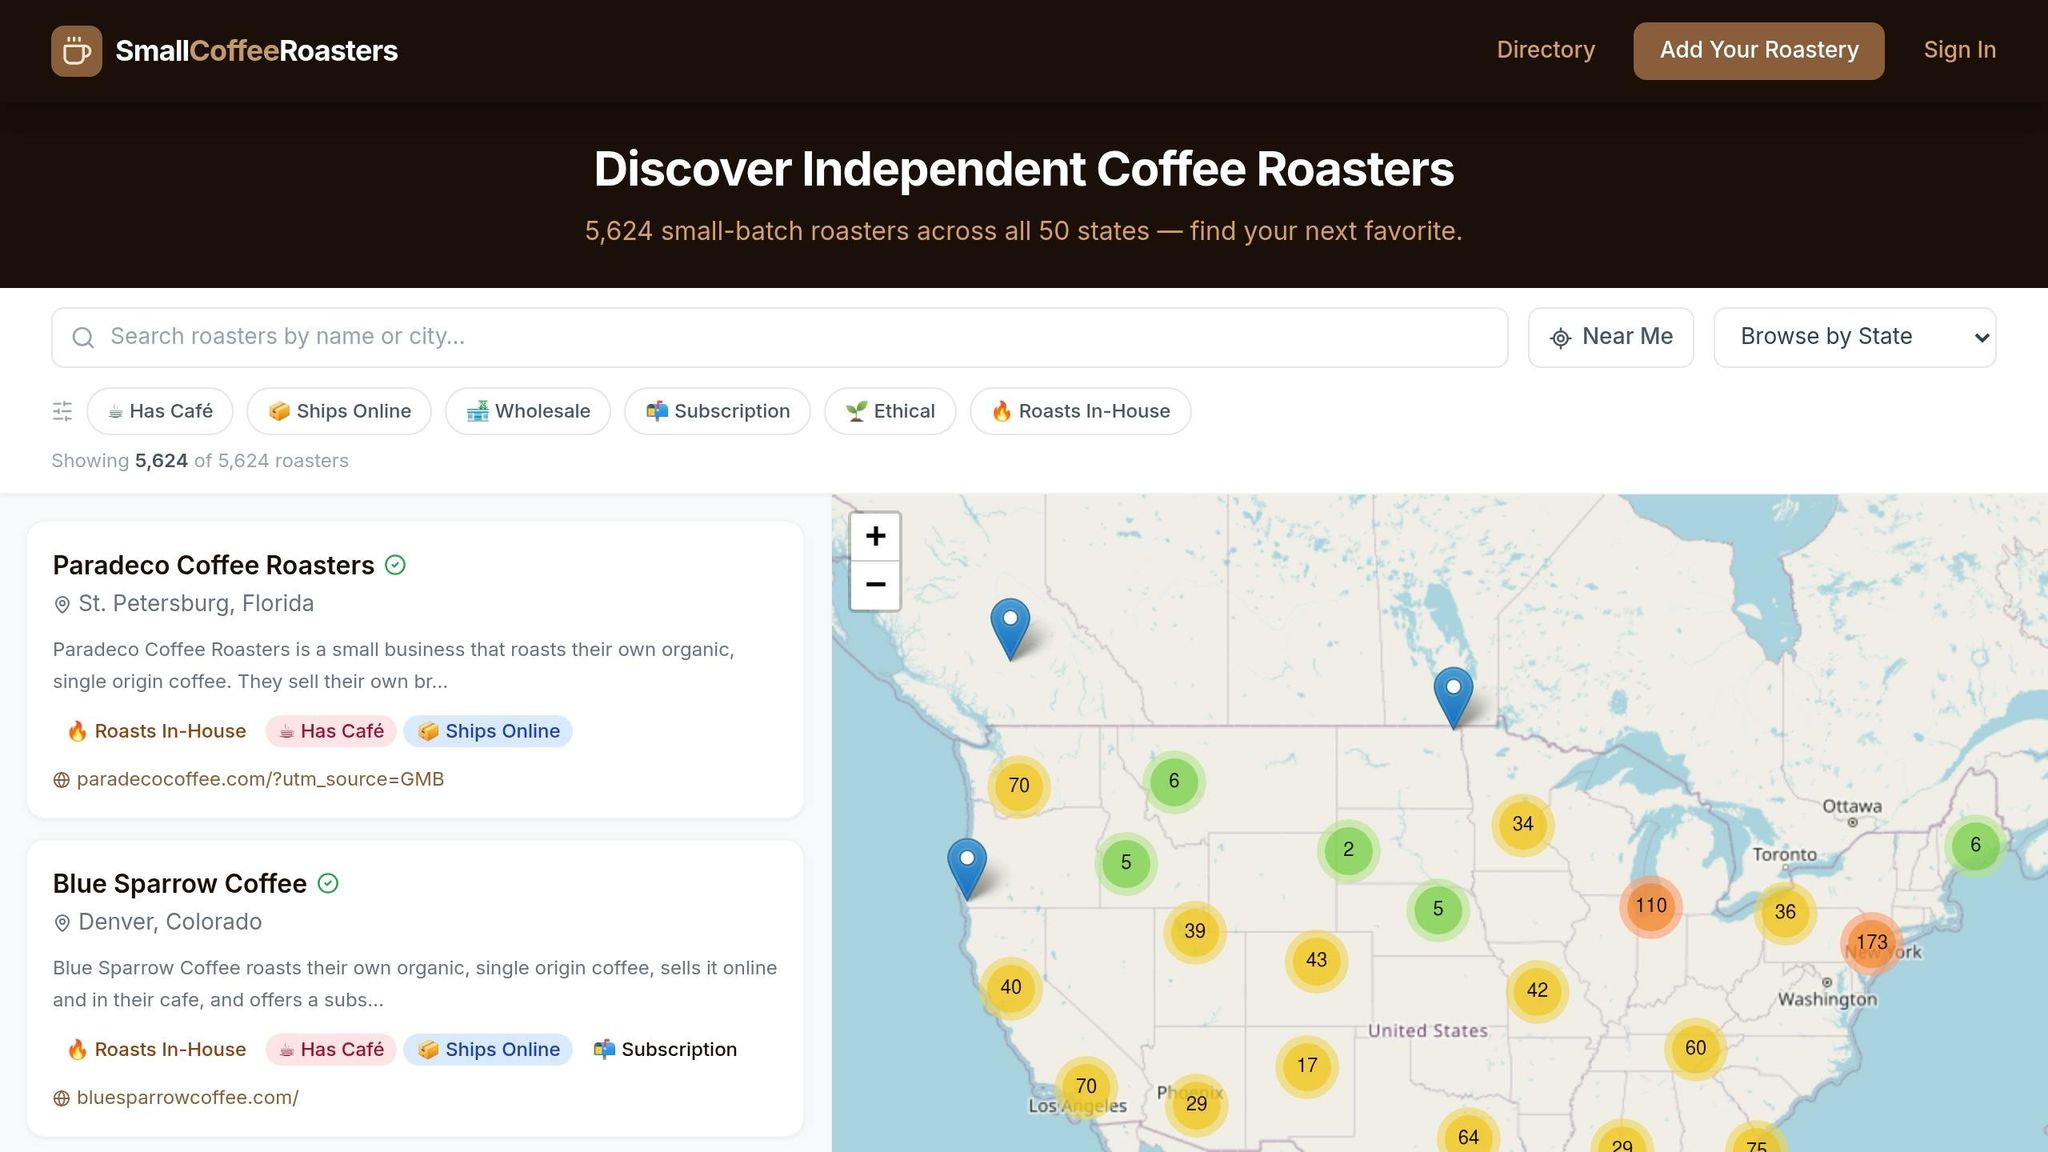Click the map cluster near Los Angeles
The image size is (2048, 1152).
[1086, 1086]
